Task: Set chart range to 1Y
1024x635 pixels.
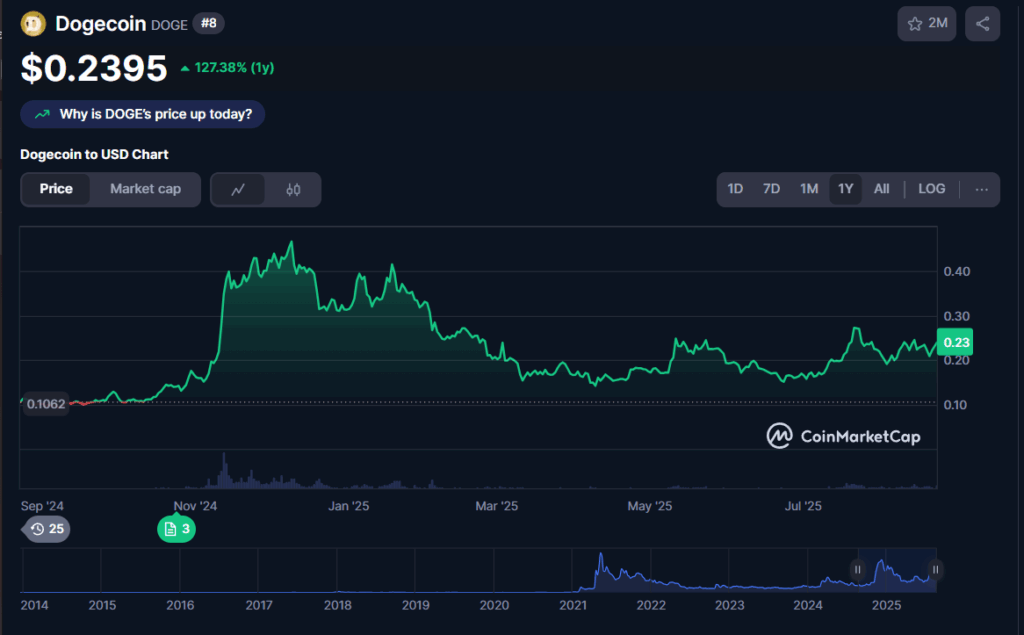Action: (846, 189)
